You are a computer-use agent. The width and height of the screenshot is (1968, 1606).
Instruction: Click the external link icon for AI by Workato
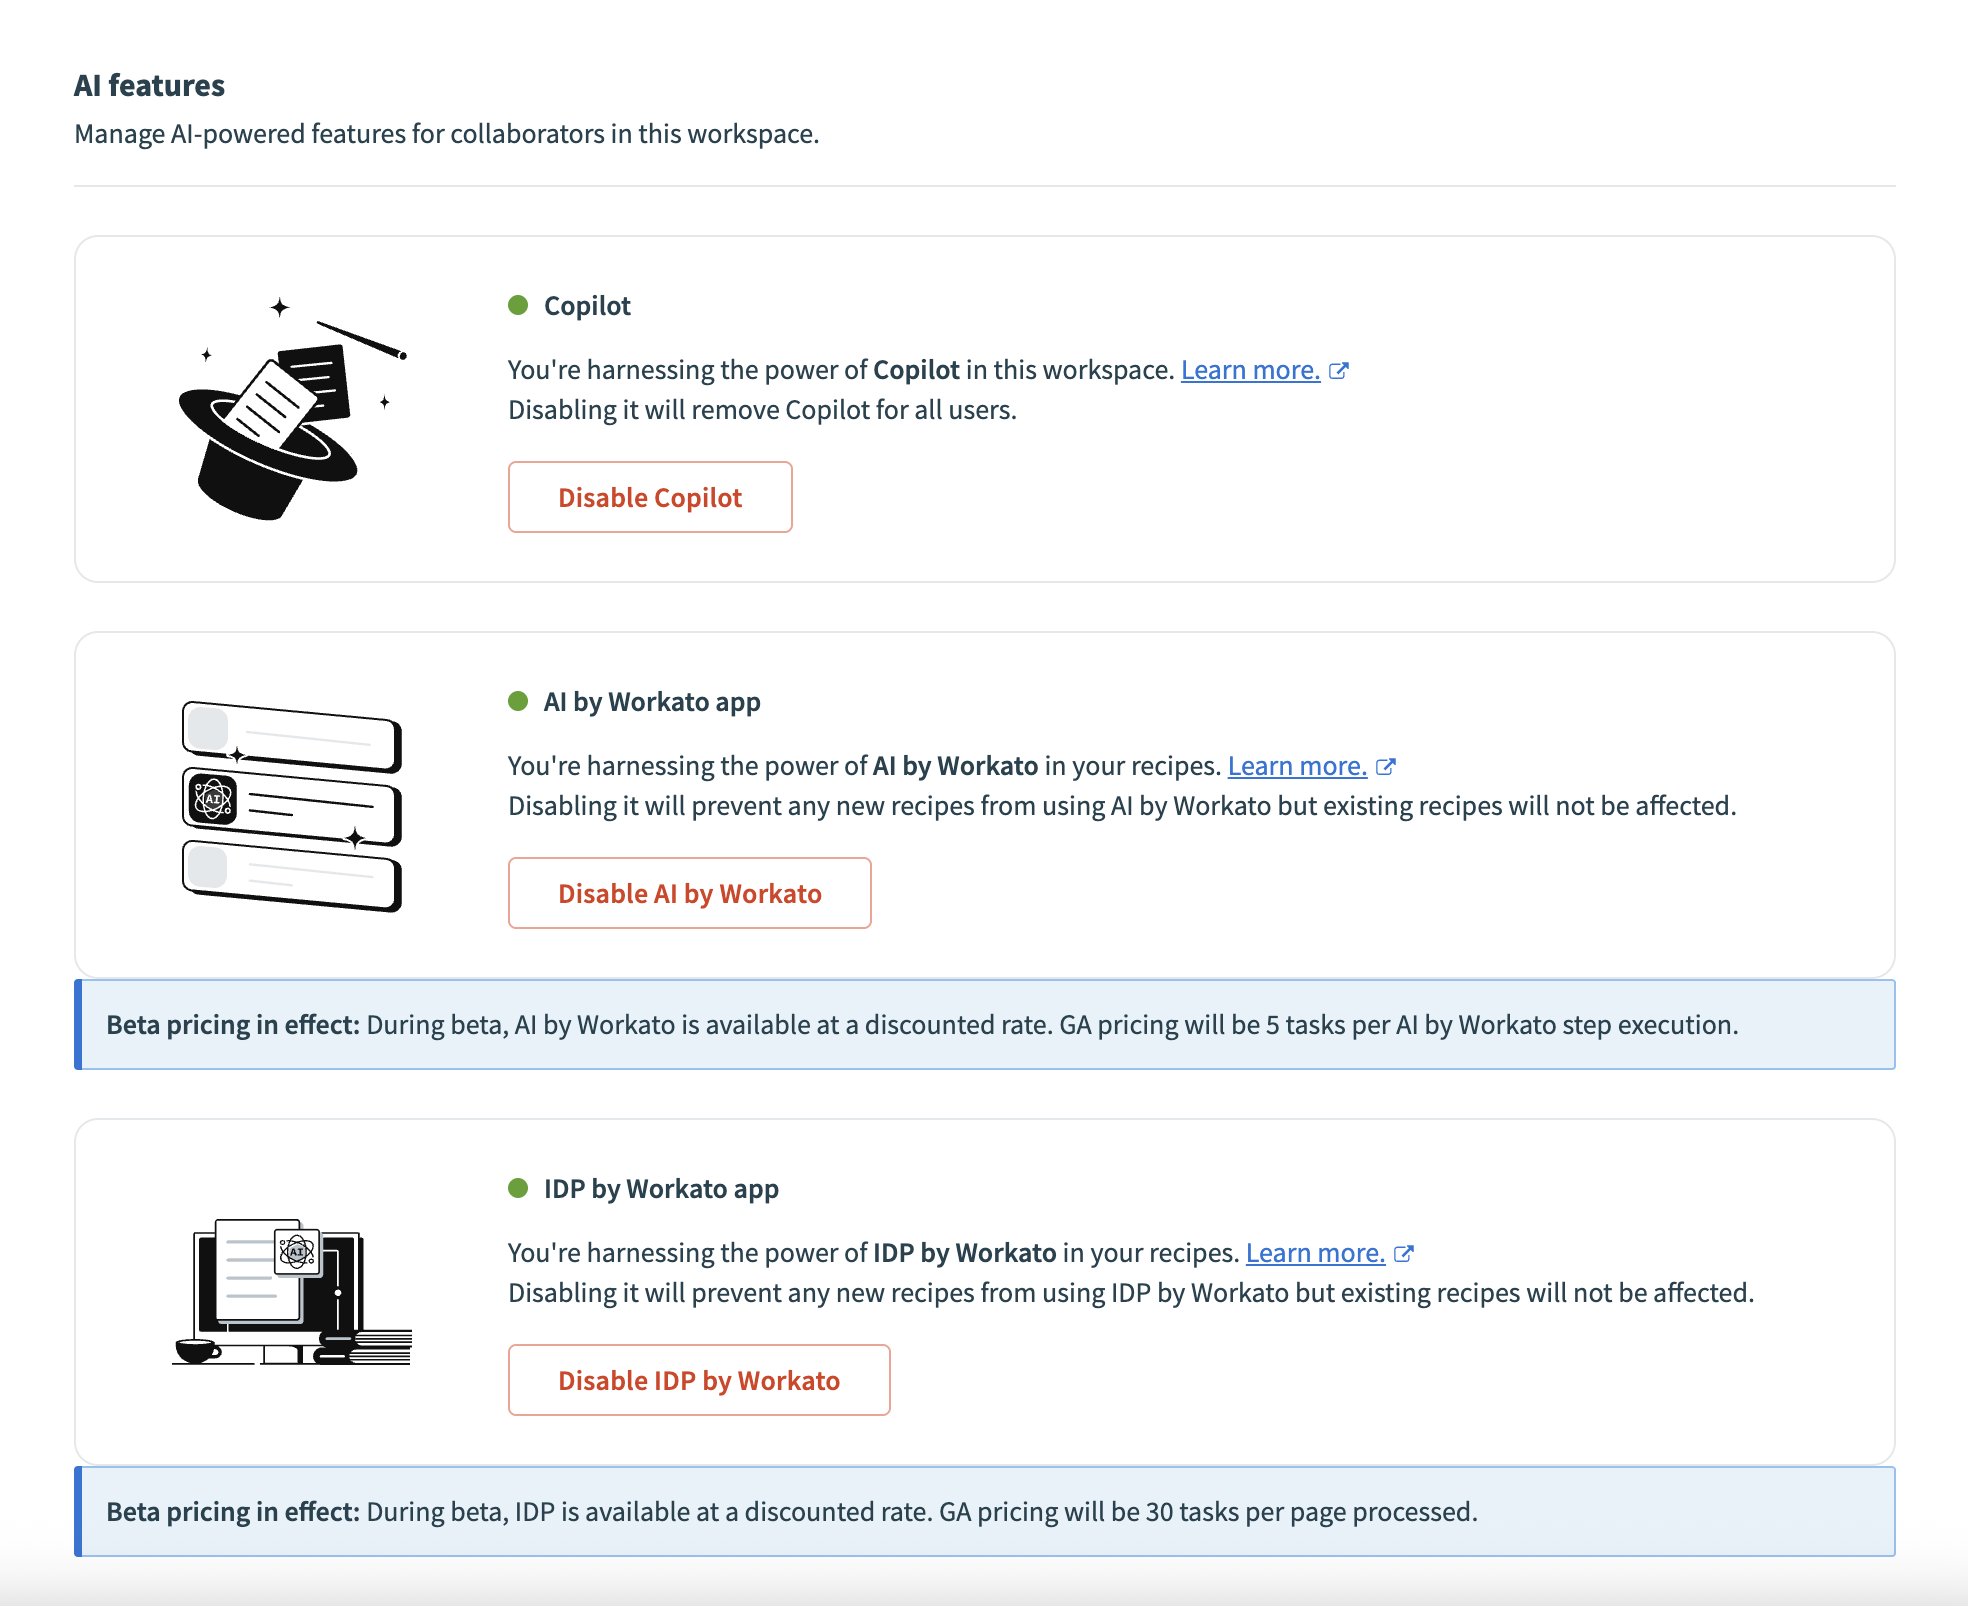(1387, 766)
